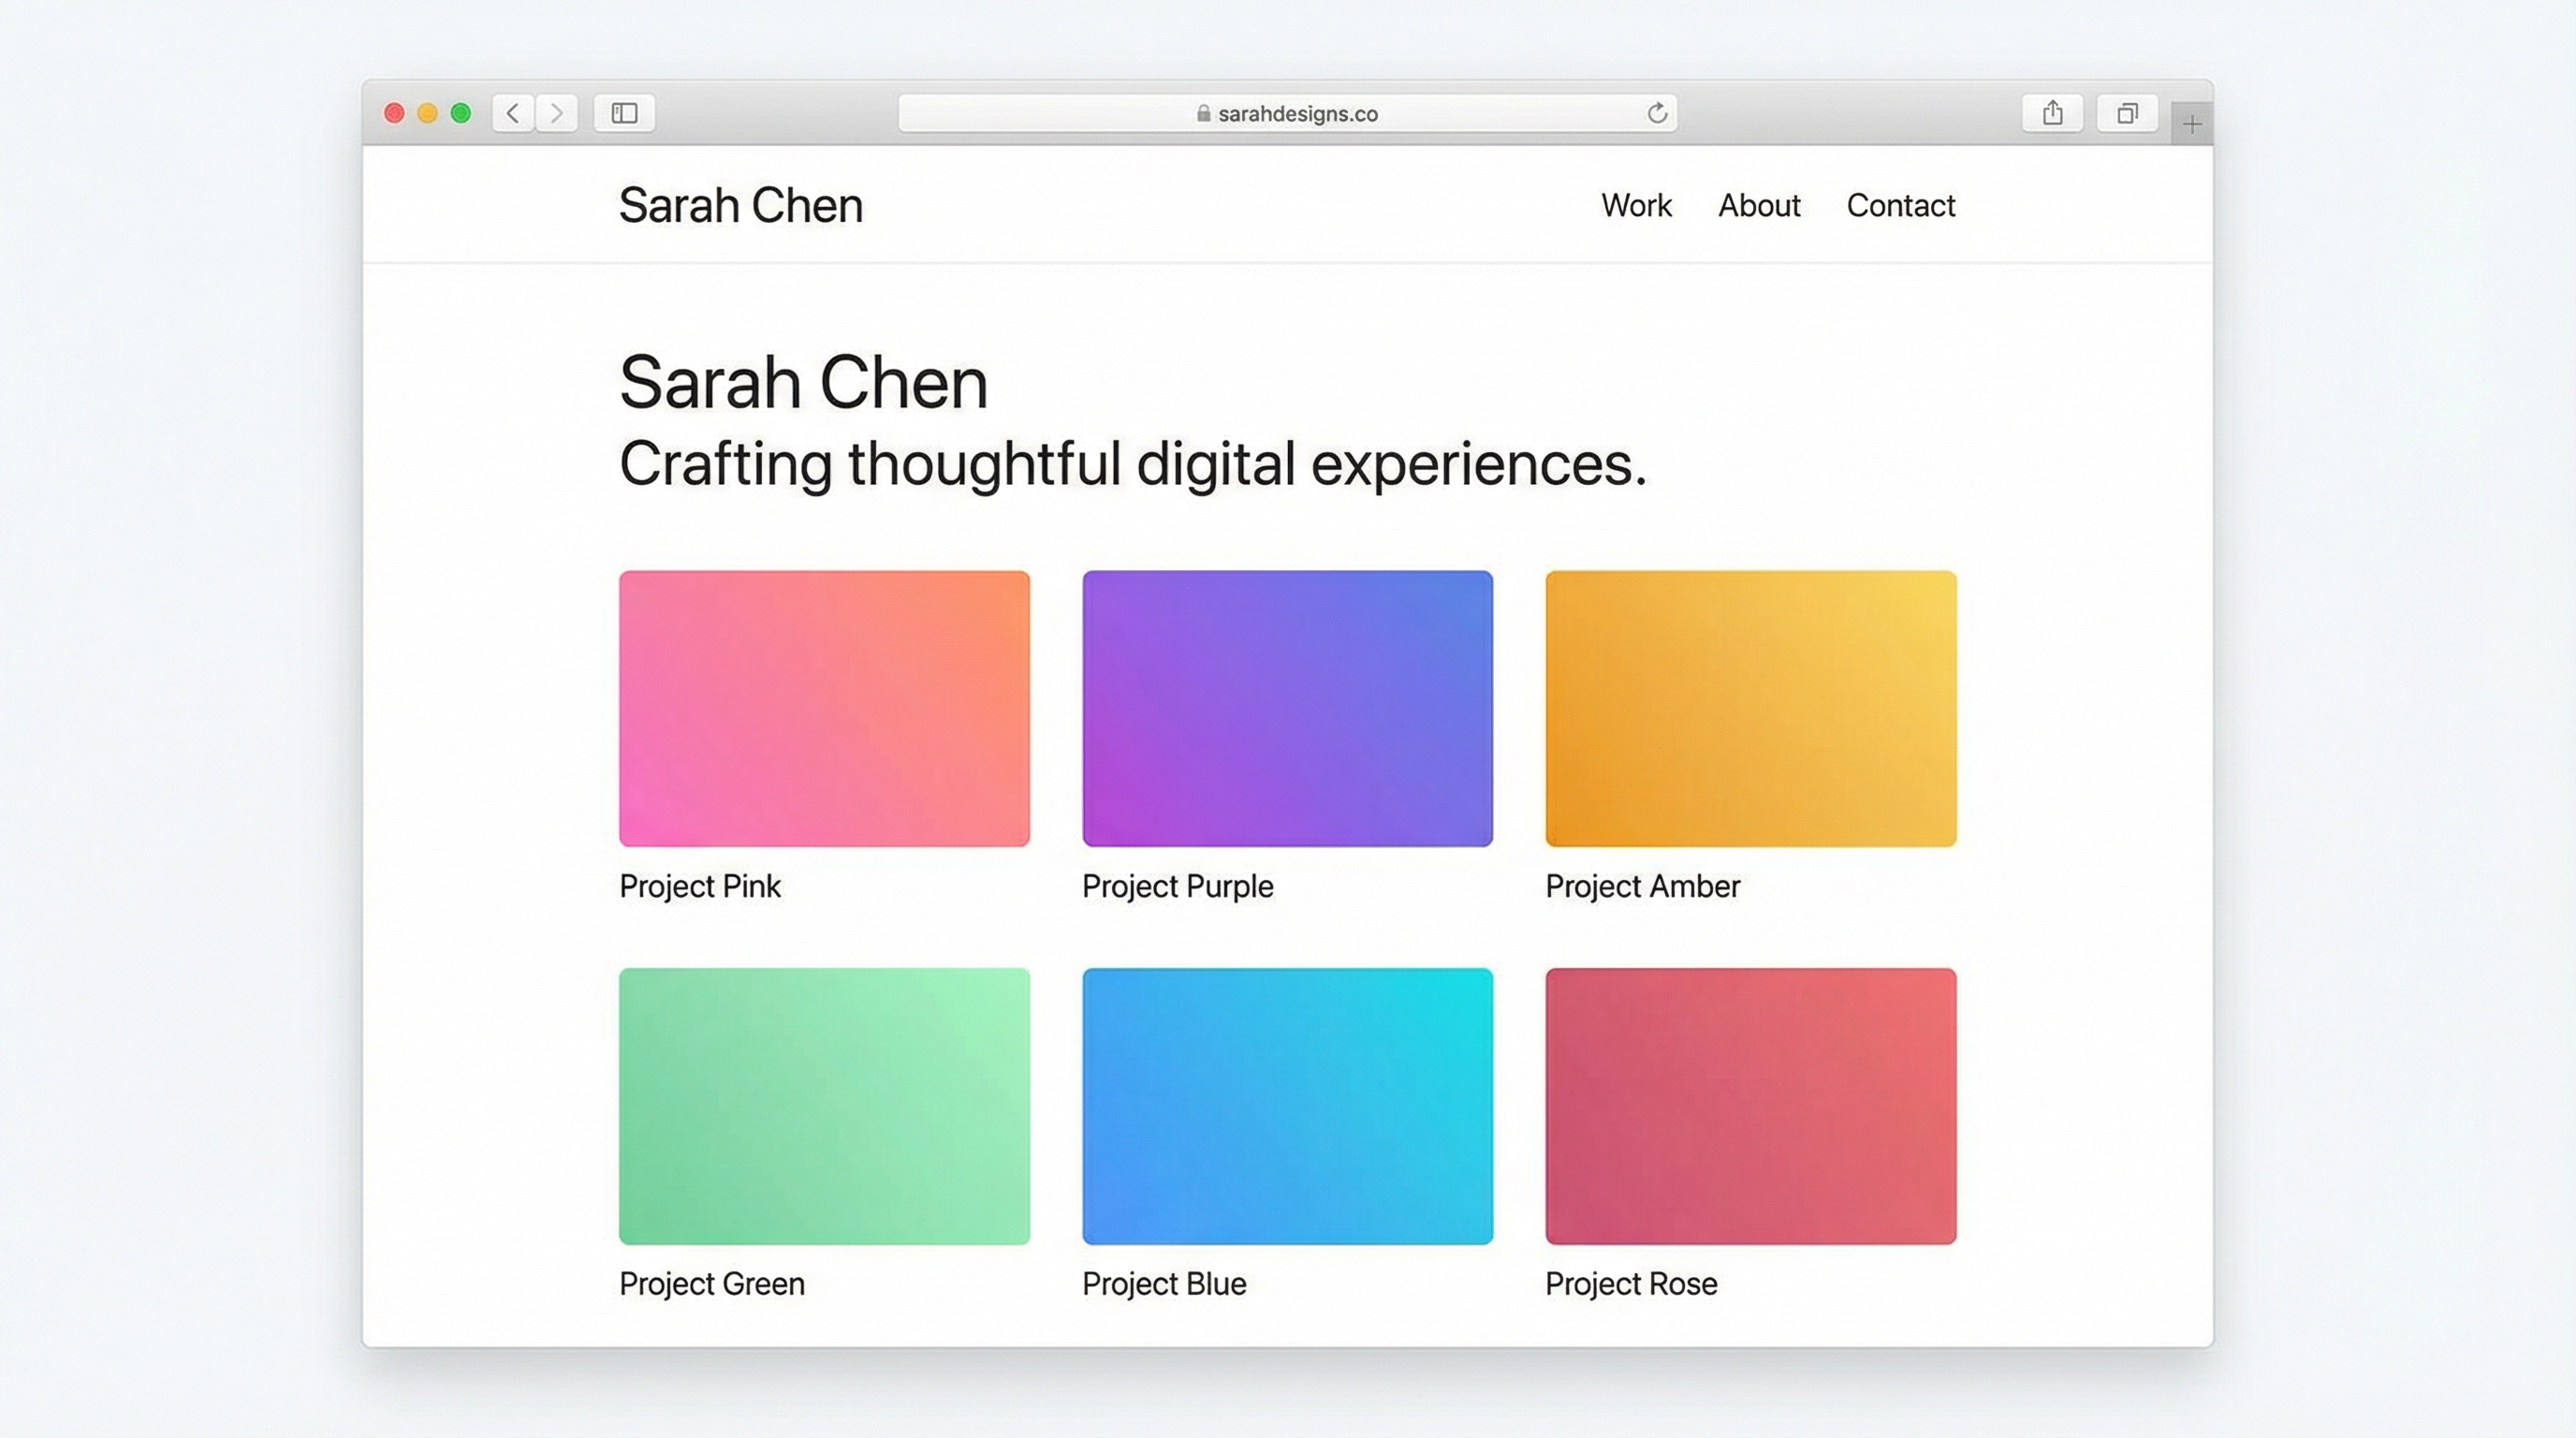
Task: Open Project Blue
Action: tap(1286, 1106)
